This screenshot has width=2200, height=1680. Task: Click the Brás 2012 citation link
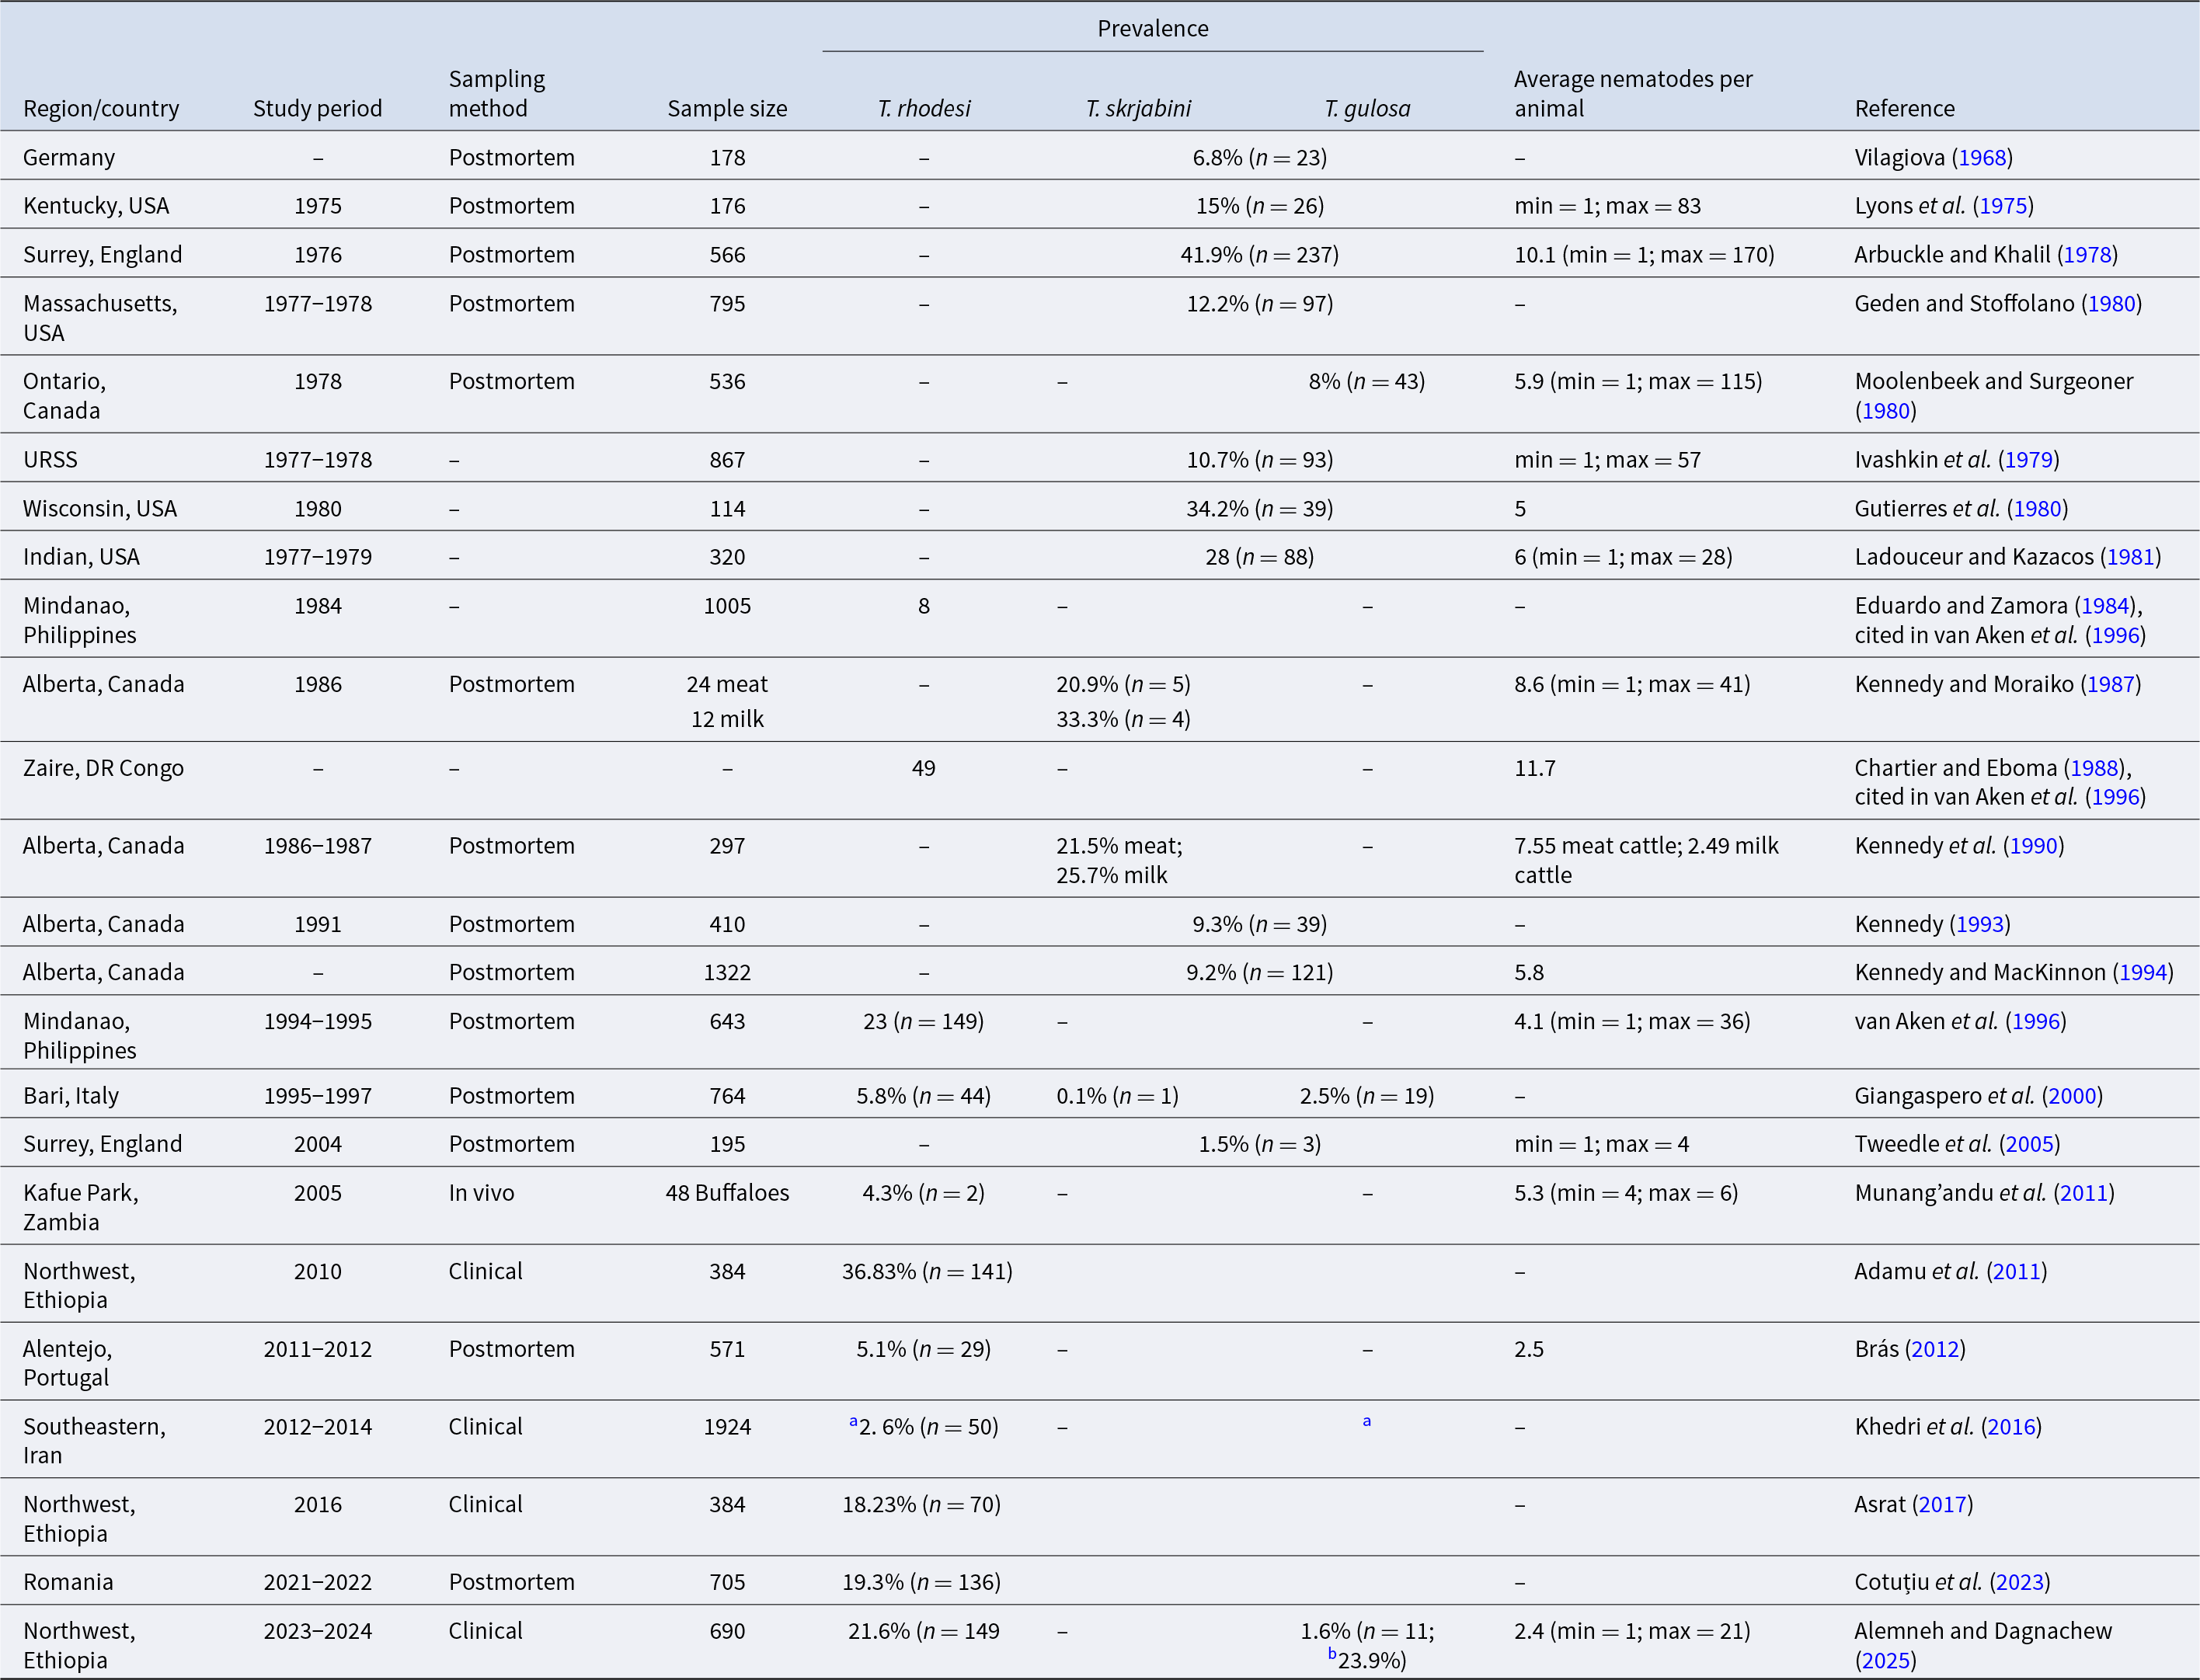click(1934, 1350)
